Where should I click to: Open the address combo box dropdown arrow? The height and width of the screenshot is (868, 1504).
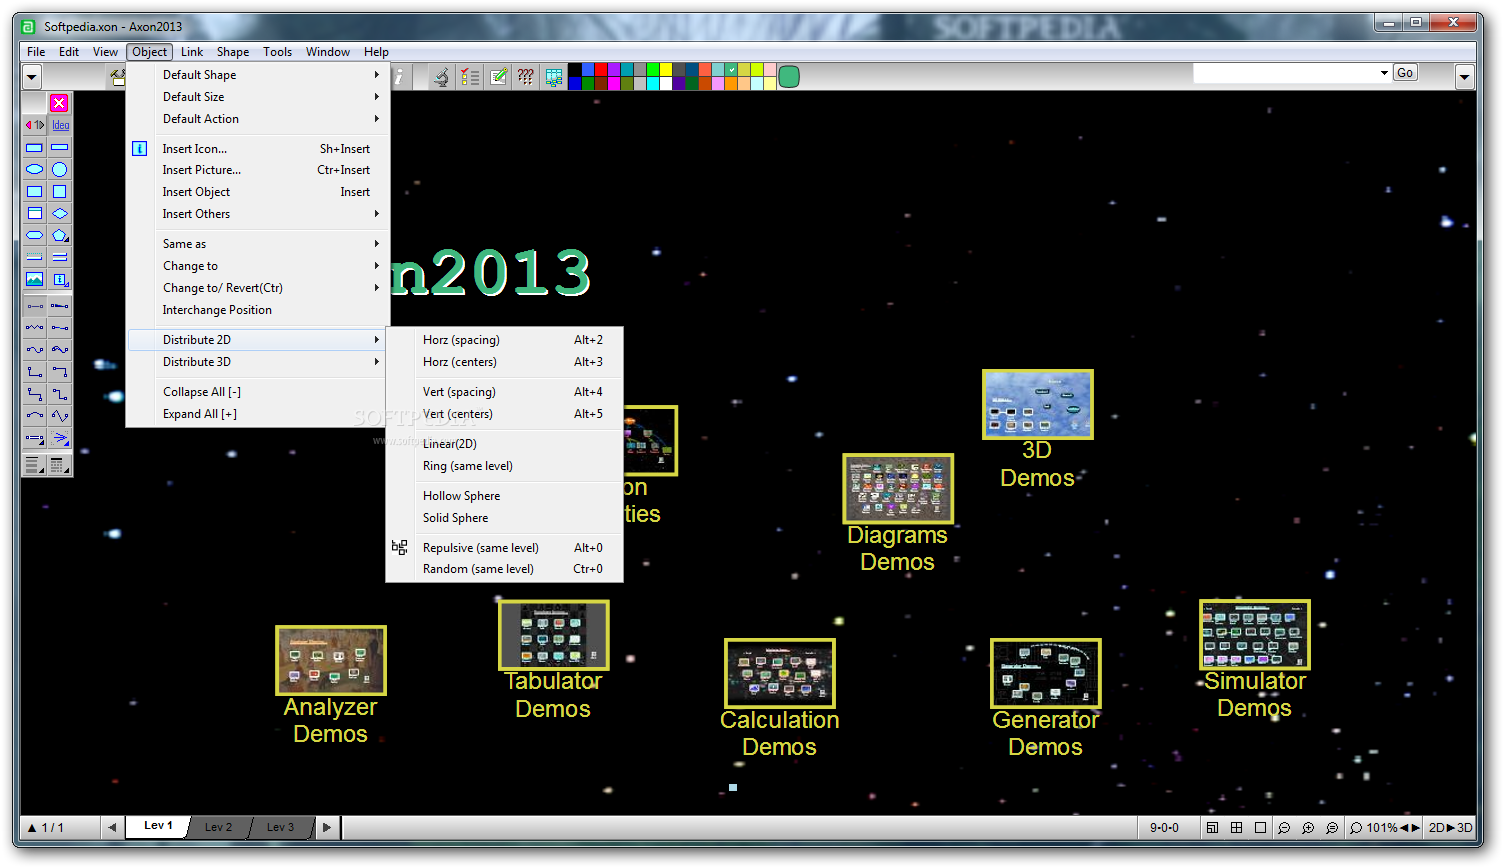click(1384, 73)
